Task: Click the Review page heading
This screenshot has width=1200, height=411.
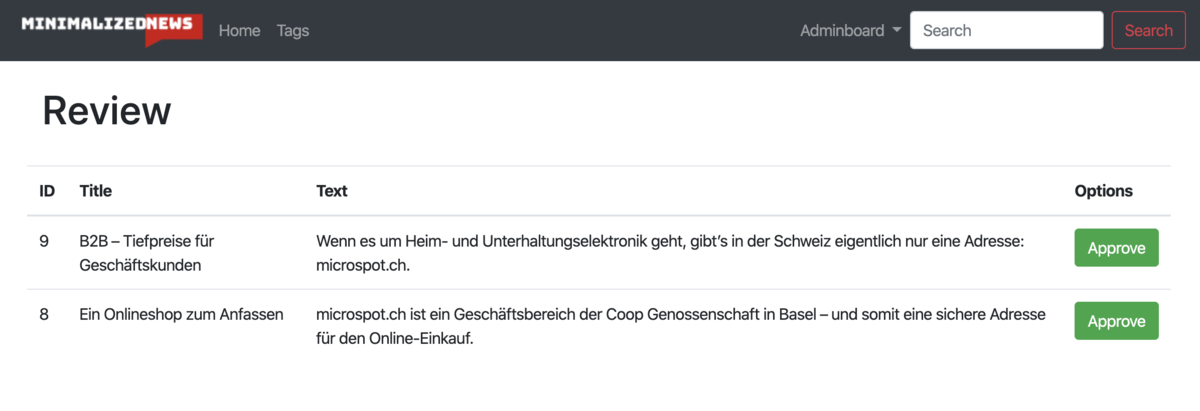Action: 106,111
